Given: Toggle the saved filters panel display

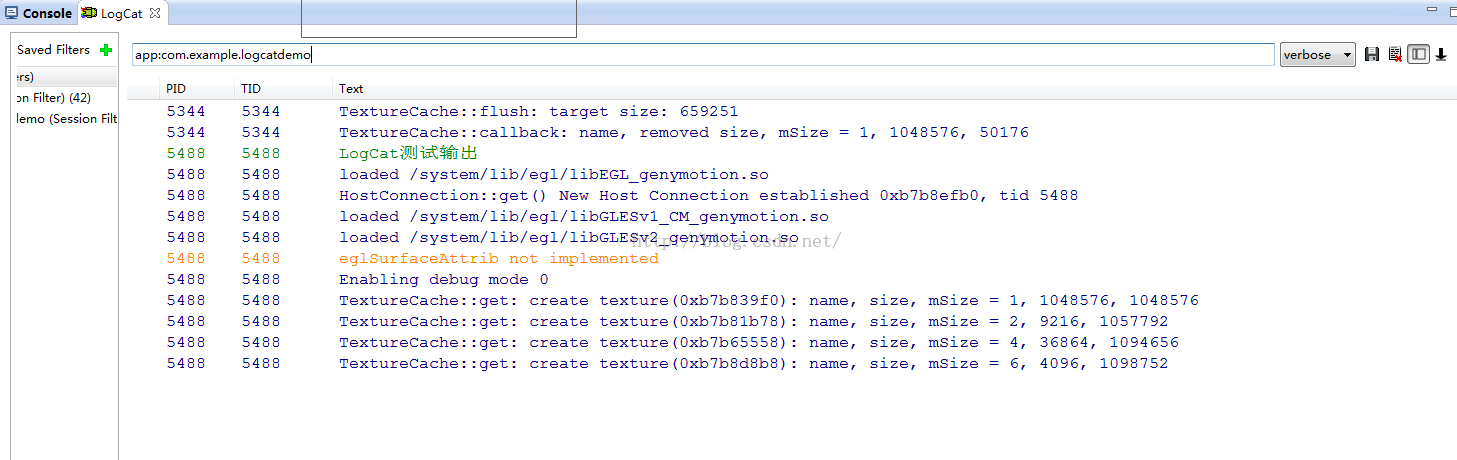Looking at the screenshot, I should [x=1418, y=55].
